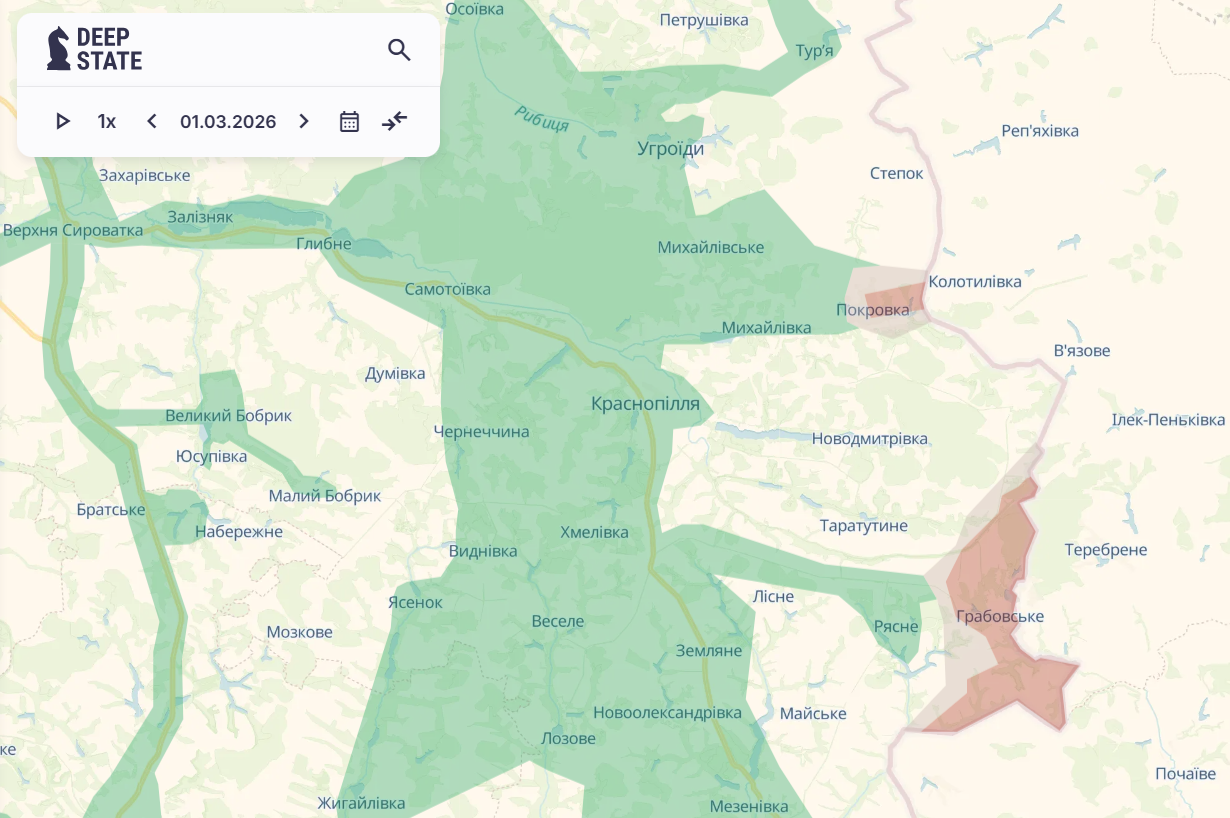
Task: Go to the previous date arrow
Action: pyautogui.click(x=152, y=122)
